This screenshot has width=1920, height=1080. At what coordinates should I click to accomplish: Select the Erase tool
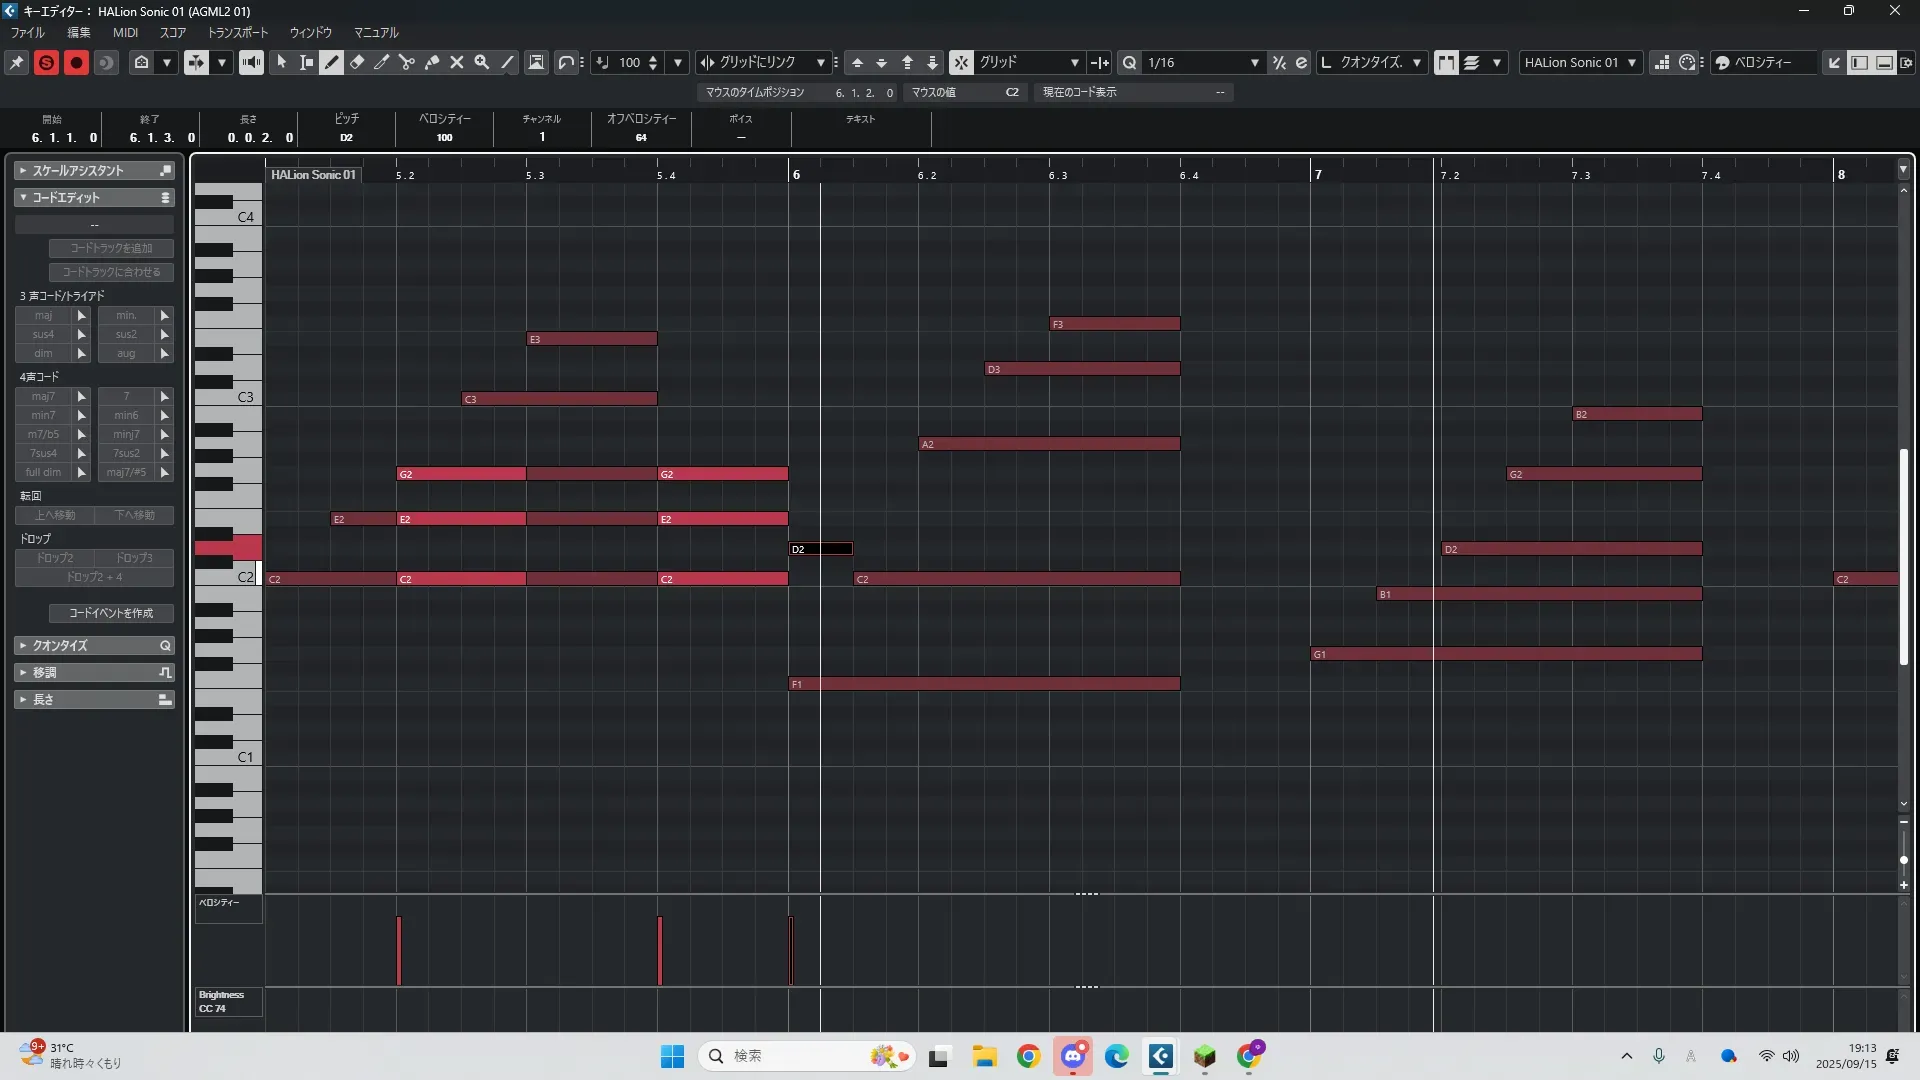pos(357,62)
